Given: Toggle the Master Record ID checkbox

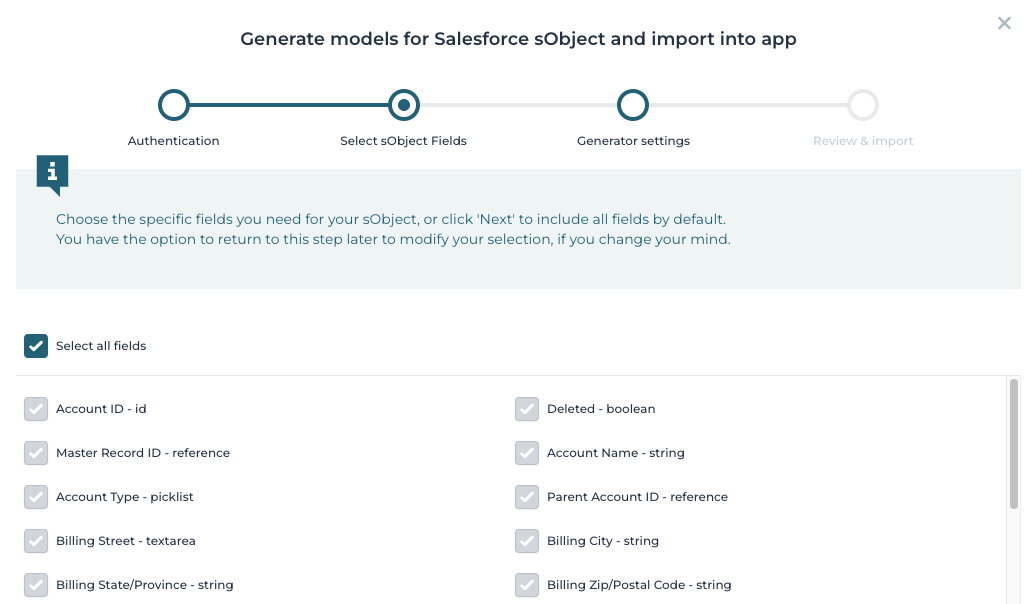Looking at the screenshot, I should [36, 453].
